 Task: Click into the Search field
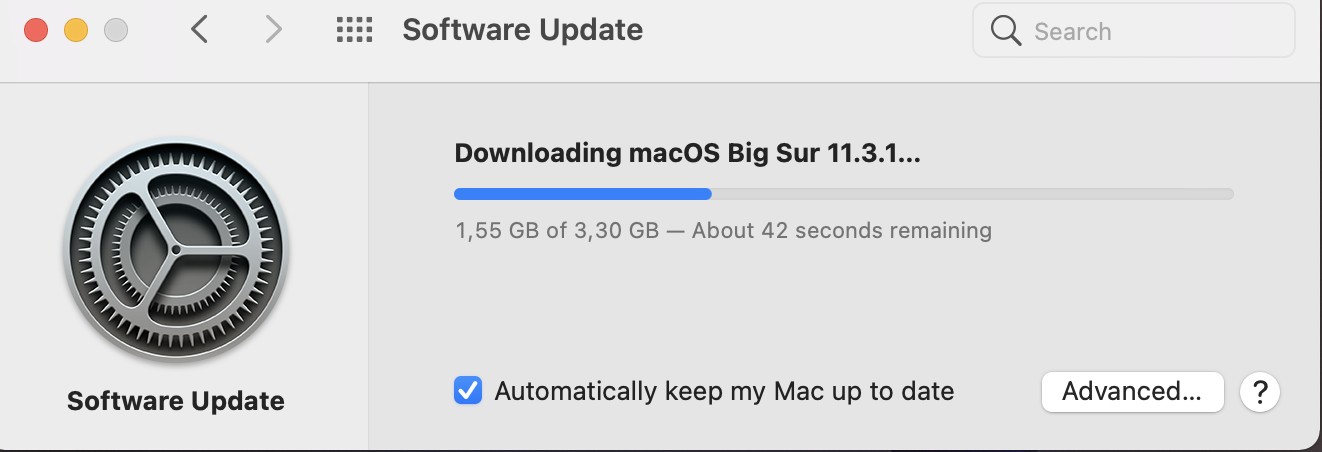(1133, 31)
